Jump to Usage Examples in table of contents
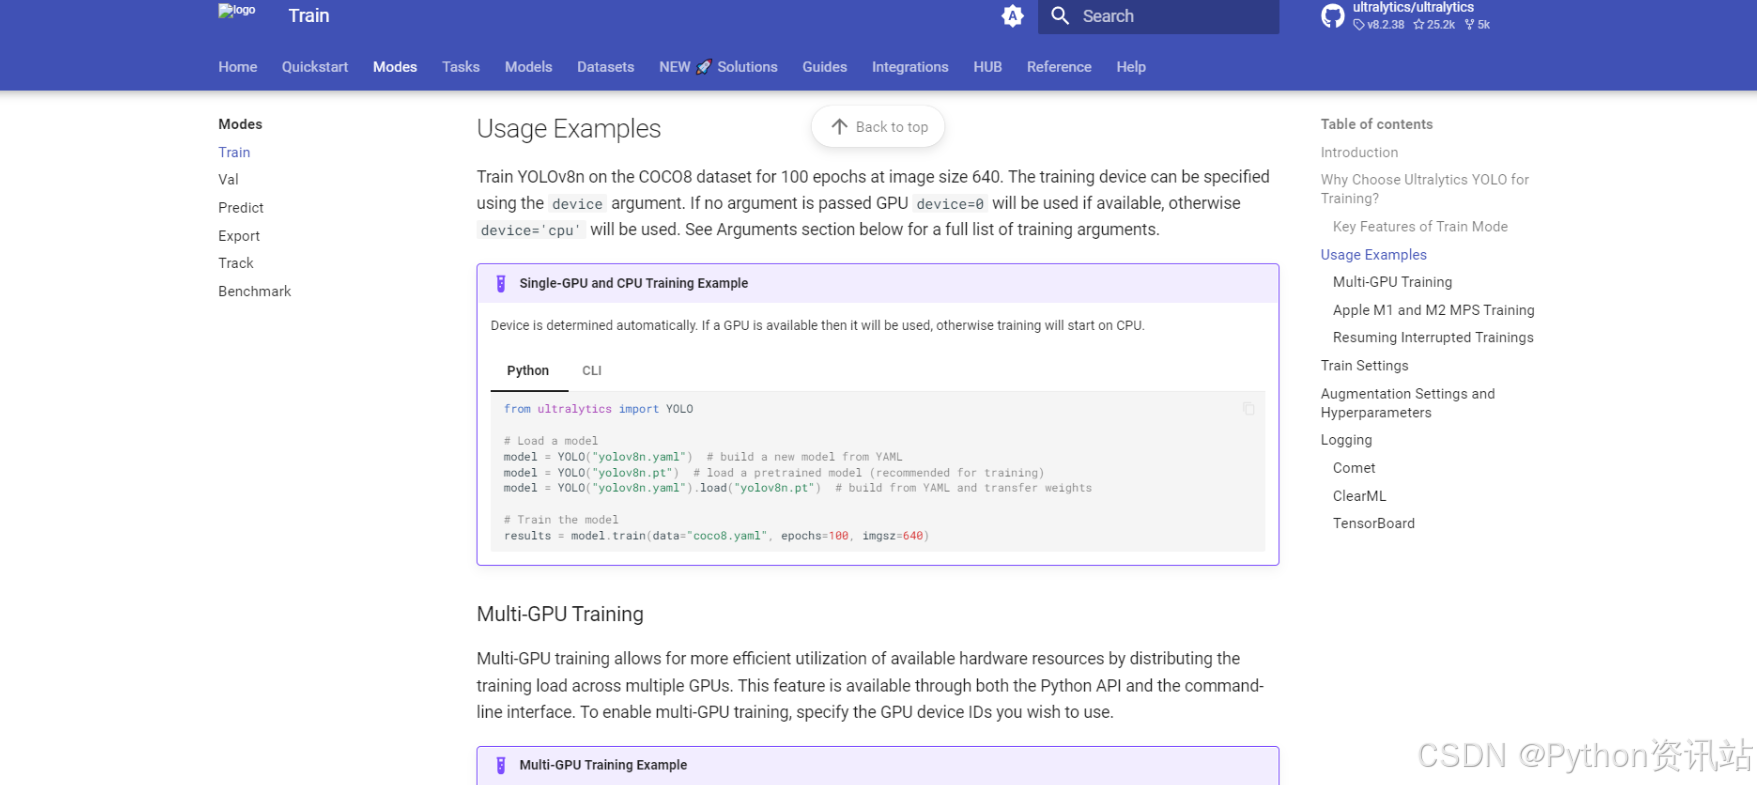The height and width of the screenshot is (785, 1757). (x=1373, y=255)
